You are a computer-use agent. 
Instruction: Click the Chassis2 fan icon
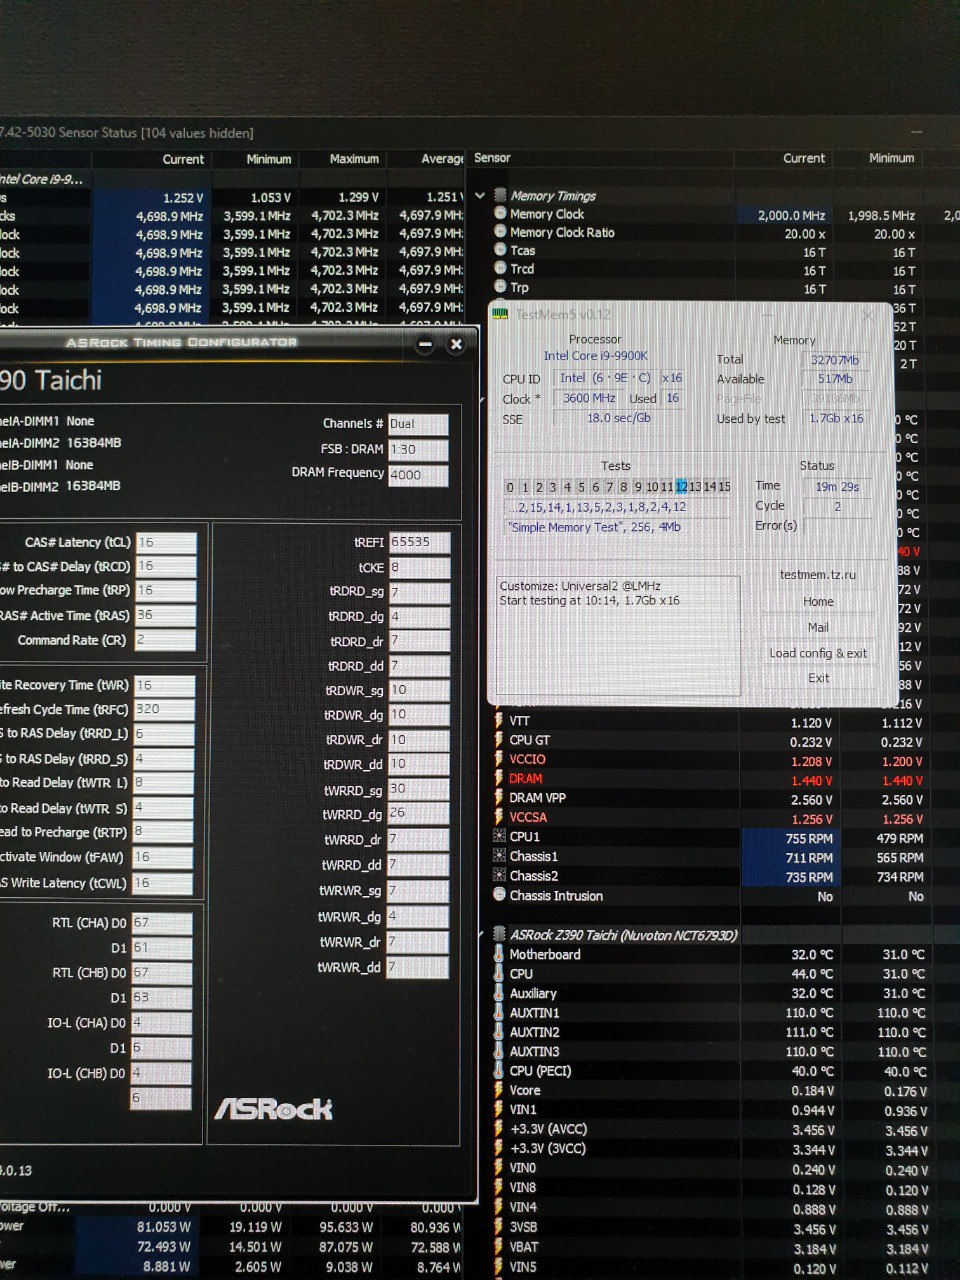click(500, 875)
